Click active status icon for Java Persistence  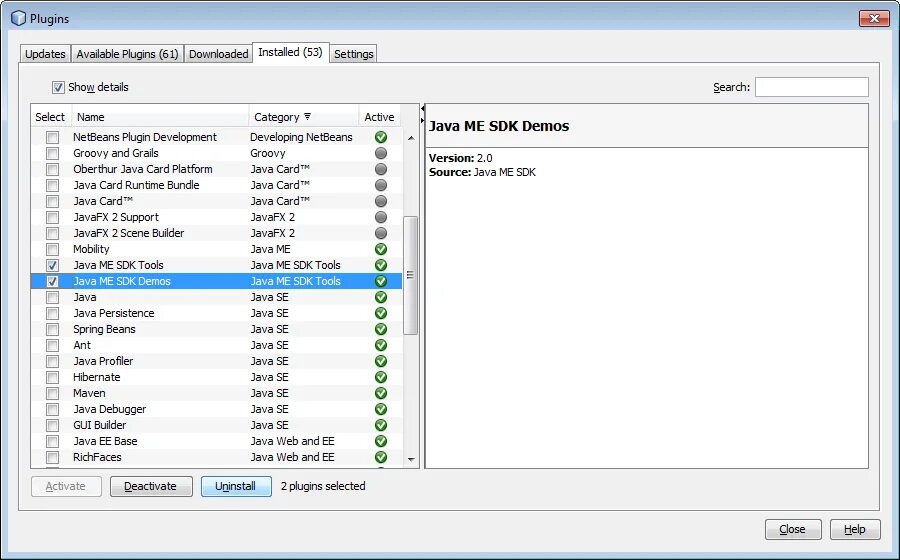click(381, 313)
